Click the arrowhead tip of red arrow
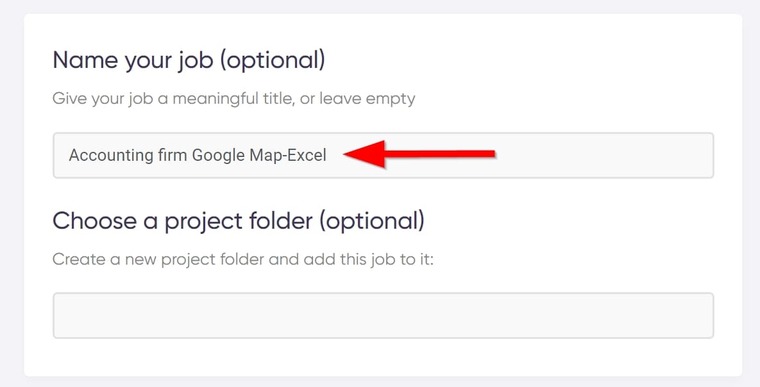The height and width of the screenshot is (387, 760). click(x=346, y=154)
